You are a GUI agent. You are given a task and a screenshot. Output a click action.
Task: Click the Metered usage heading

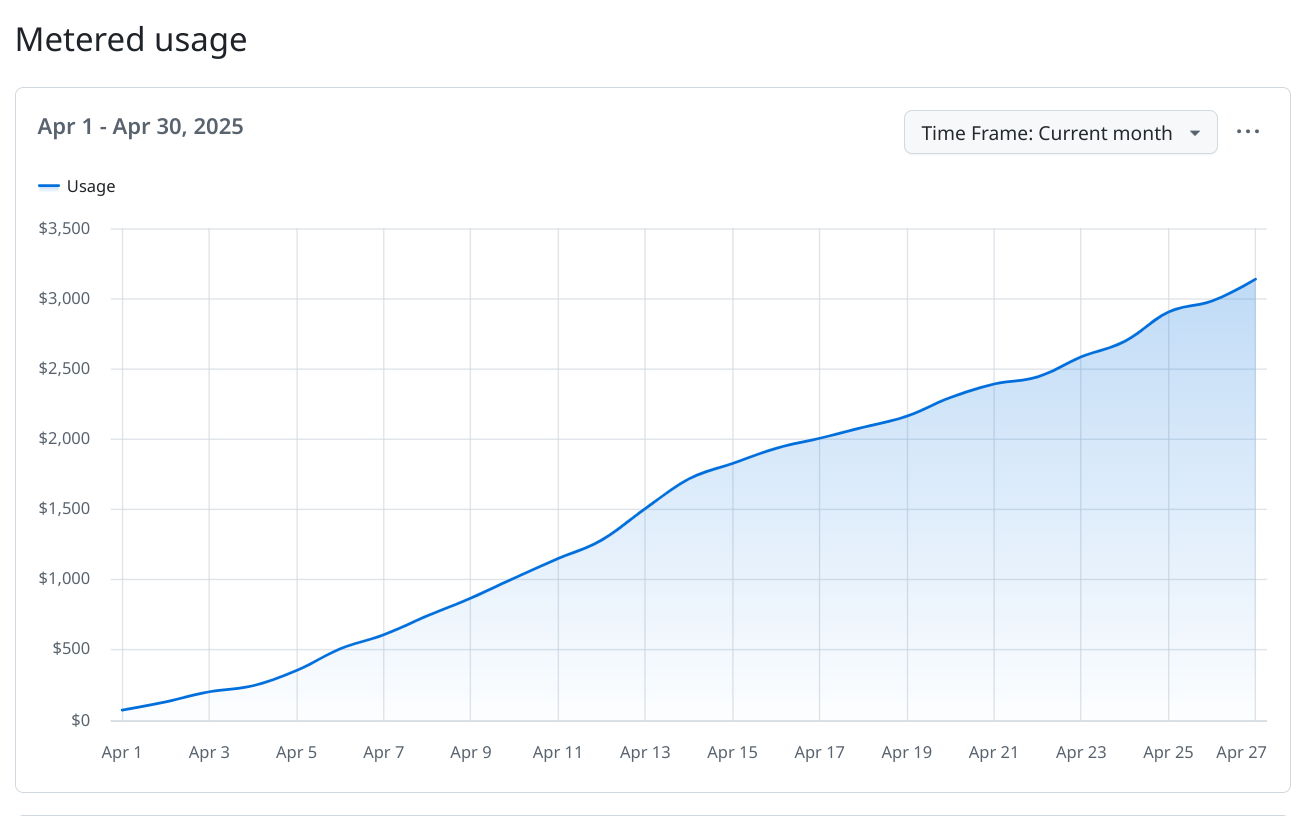click(131, 40)
